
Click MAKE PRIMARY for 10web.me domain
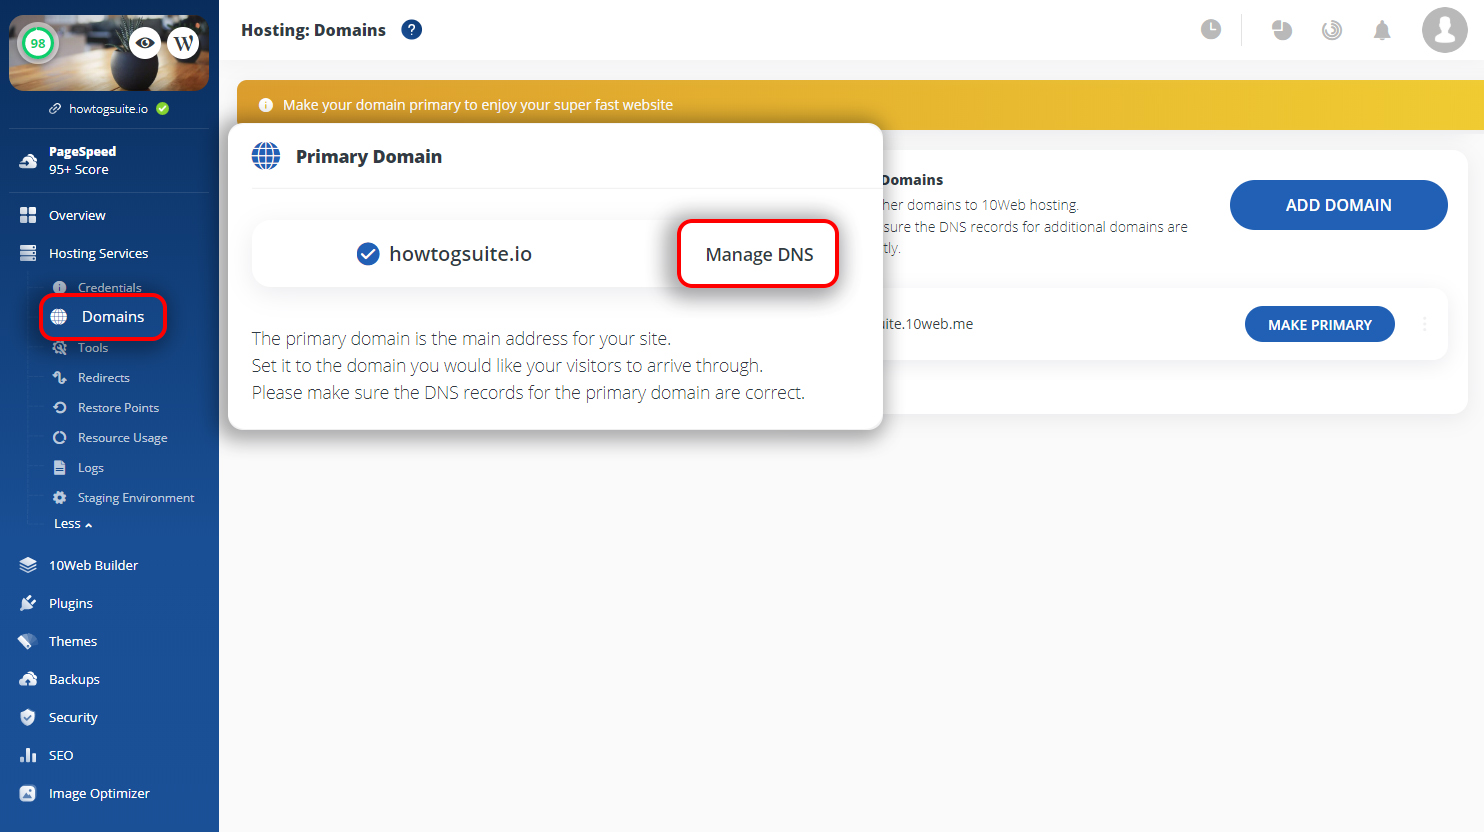tap(1320, 324)
